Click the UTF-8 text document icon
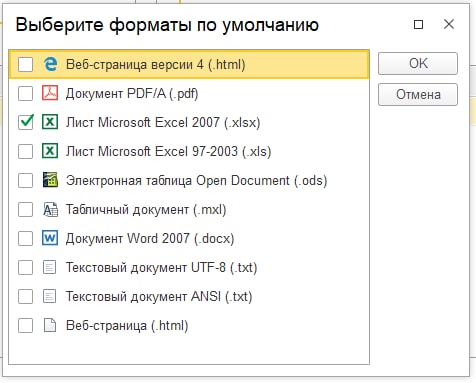 coord(50,267)
